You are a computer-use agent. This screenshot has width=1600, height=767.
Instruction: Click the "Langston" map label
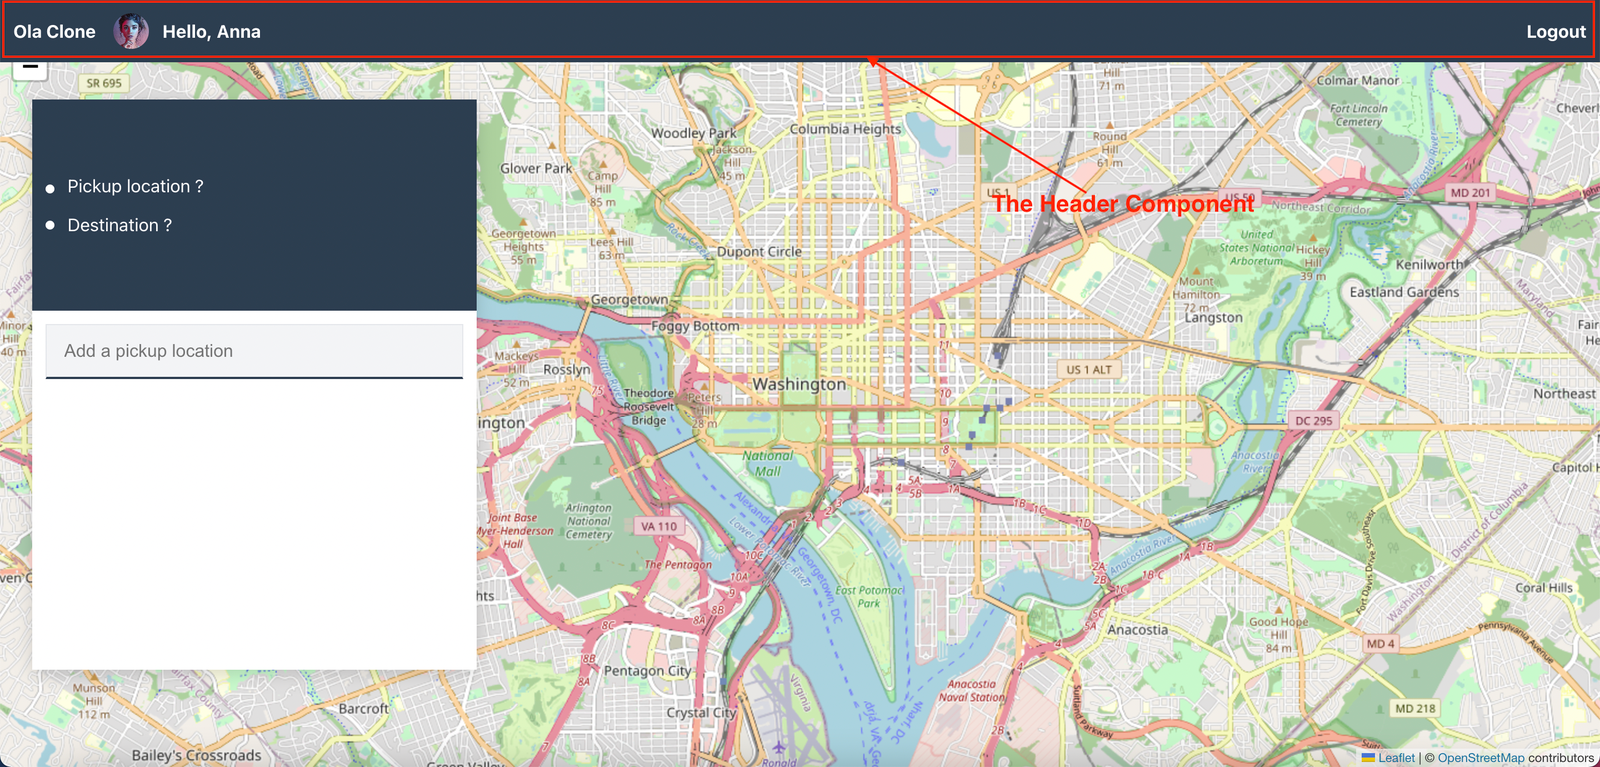coord(1214,318)
